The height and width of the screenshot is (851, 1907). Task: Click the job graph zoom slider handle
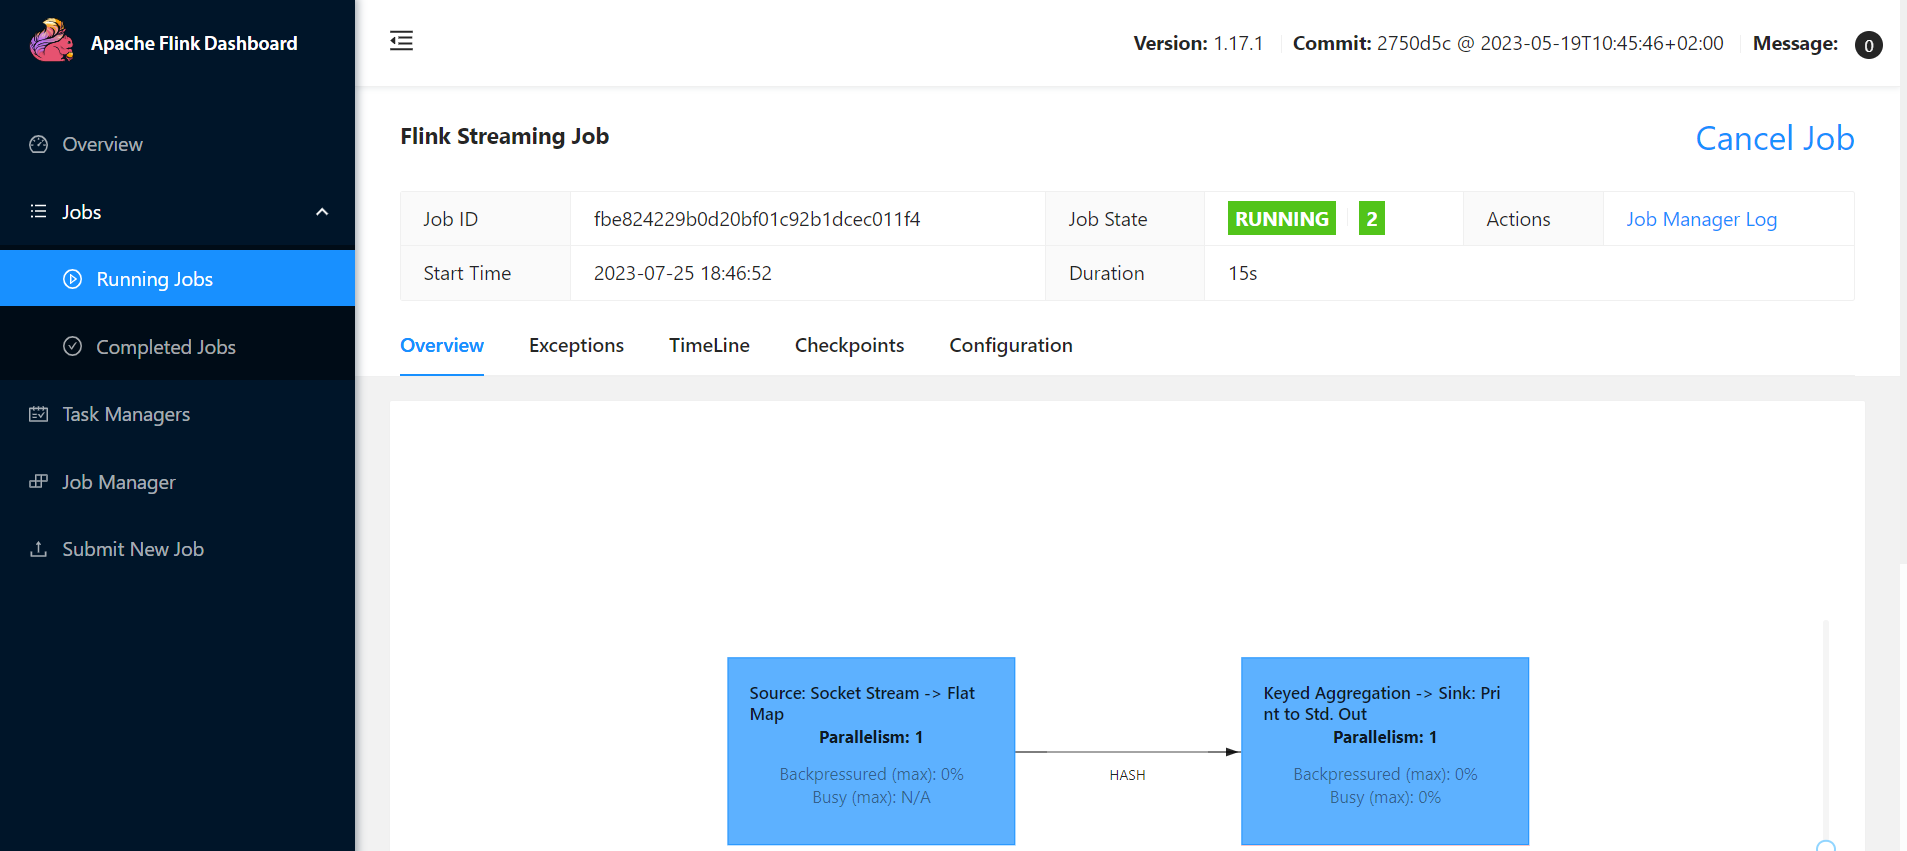click(x=1826, y=845)
